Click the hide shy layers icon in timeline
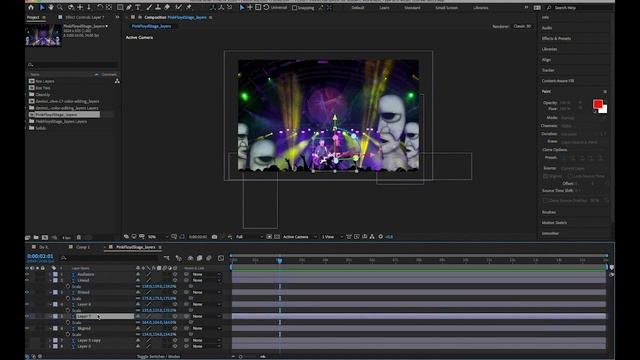 pos(190,258)
